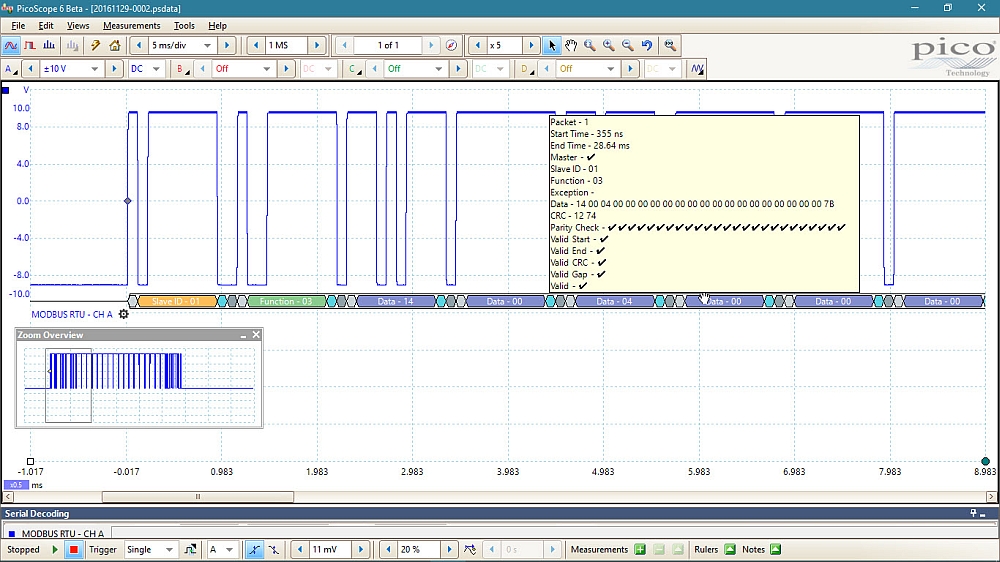The width and height of the screenshot is (1000, 562).
Task: Increase the timebase with right arrow
Action: click(226, 45)
